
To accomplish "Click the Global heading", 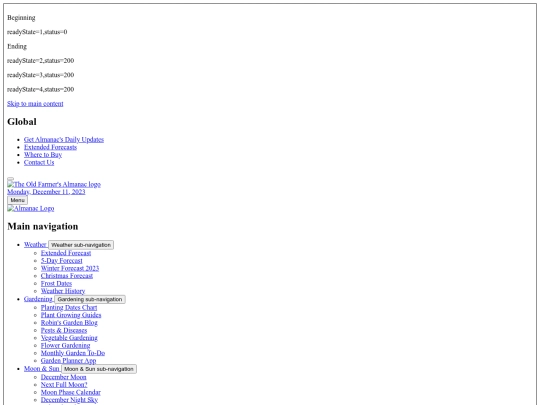I will [x=22, y=122].
